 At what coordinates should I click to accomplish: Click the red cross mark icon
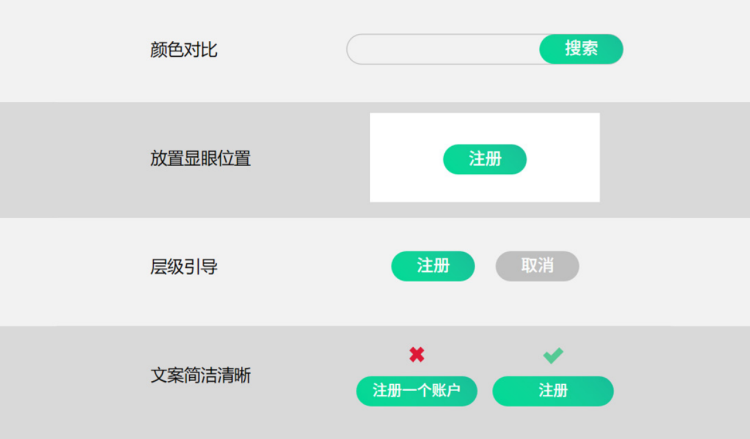click(x=417, y=354)
